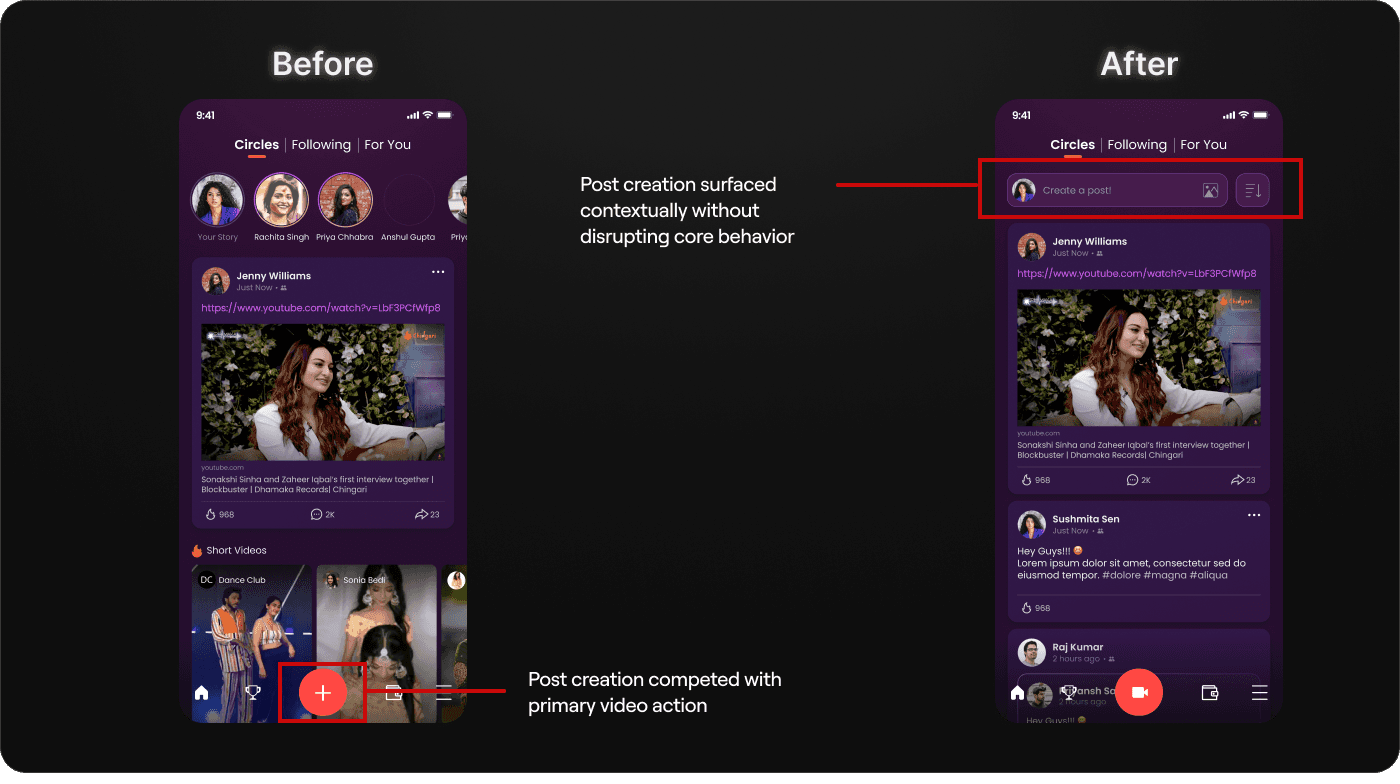Open the hamburger menu in After mockup
1400x784 pixels.
pos(1260,692)
